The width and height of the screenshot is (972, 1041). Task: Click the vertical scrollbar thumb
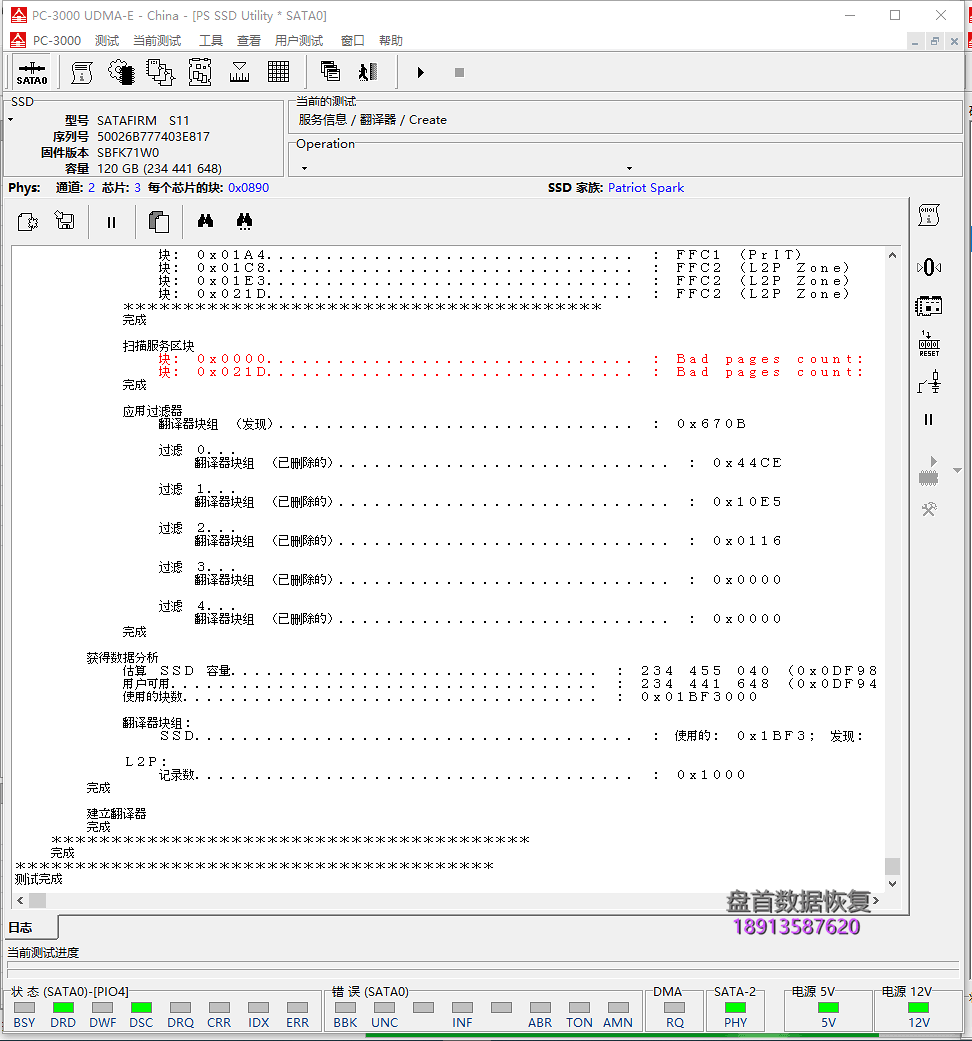click(x=892, y=866)
